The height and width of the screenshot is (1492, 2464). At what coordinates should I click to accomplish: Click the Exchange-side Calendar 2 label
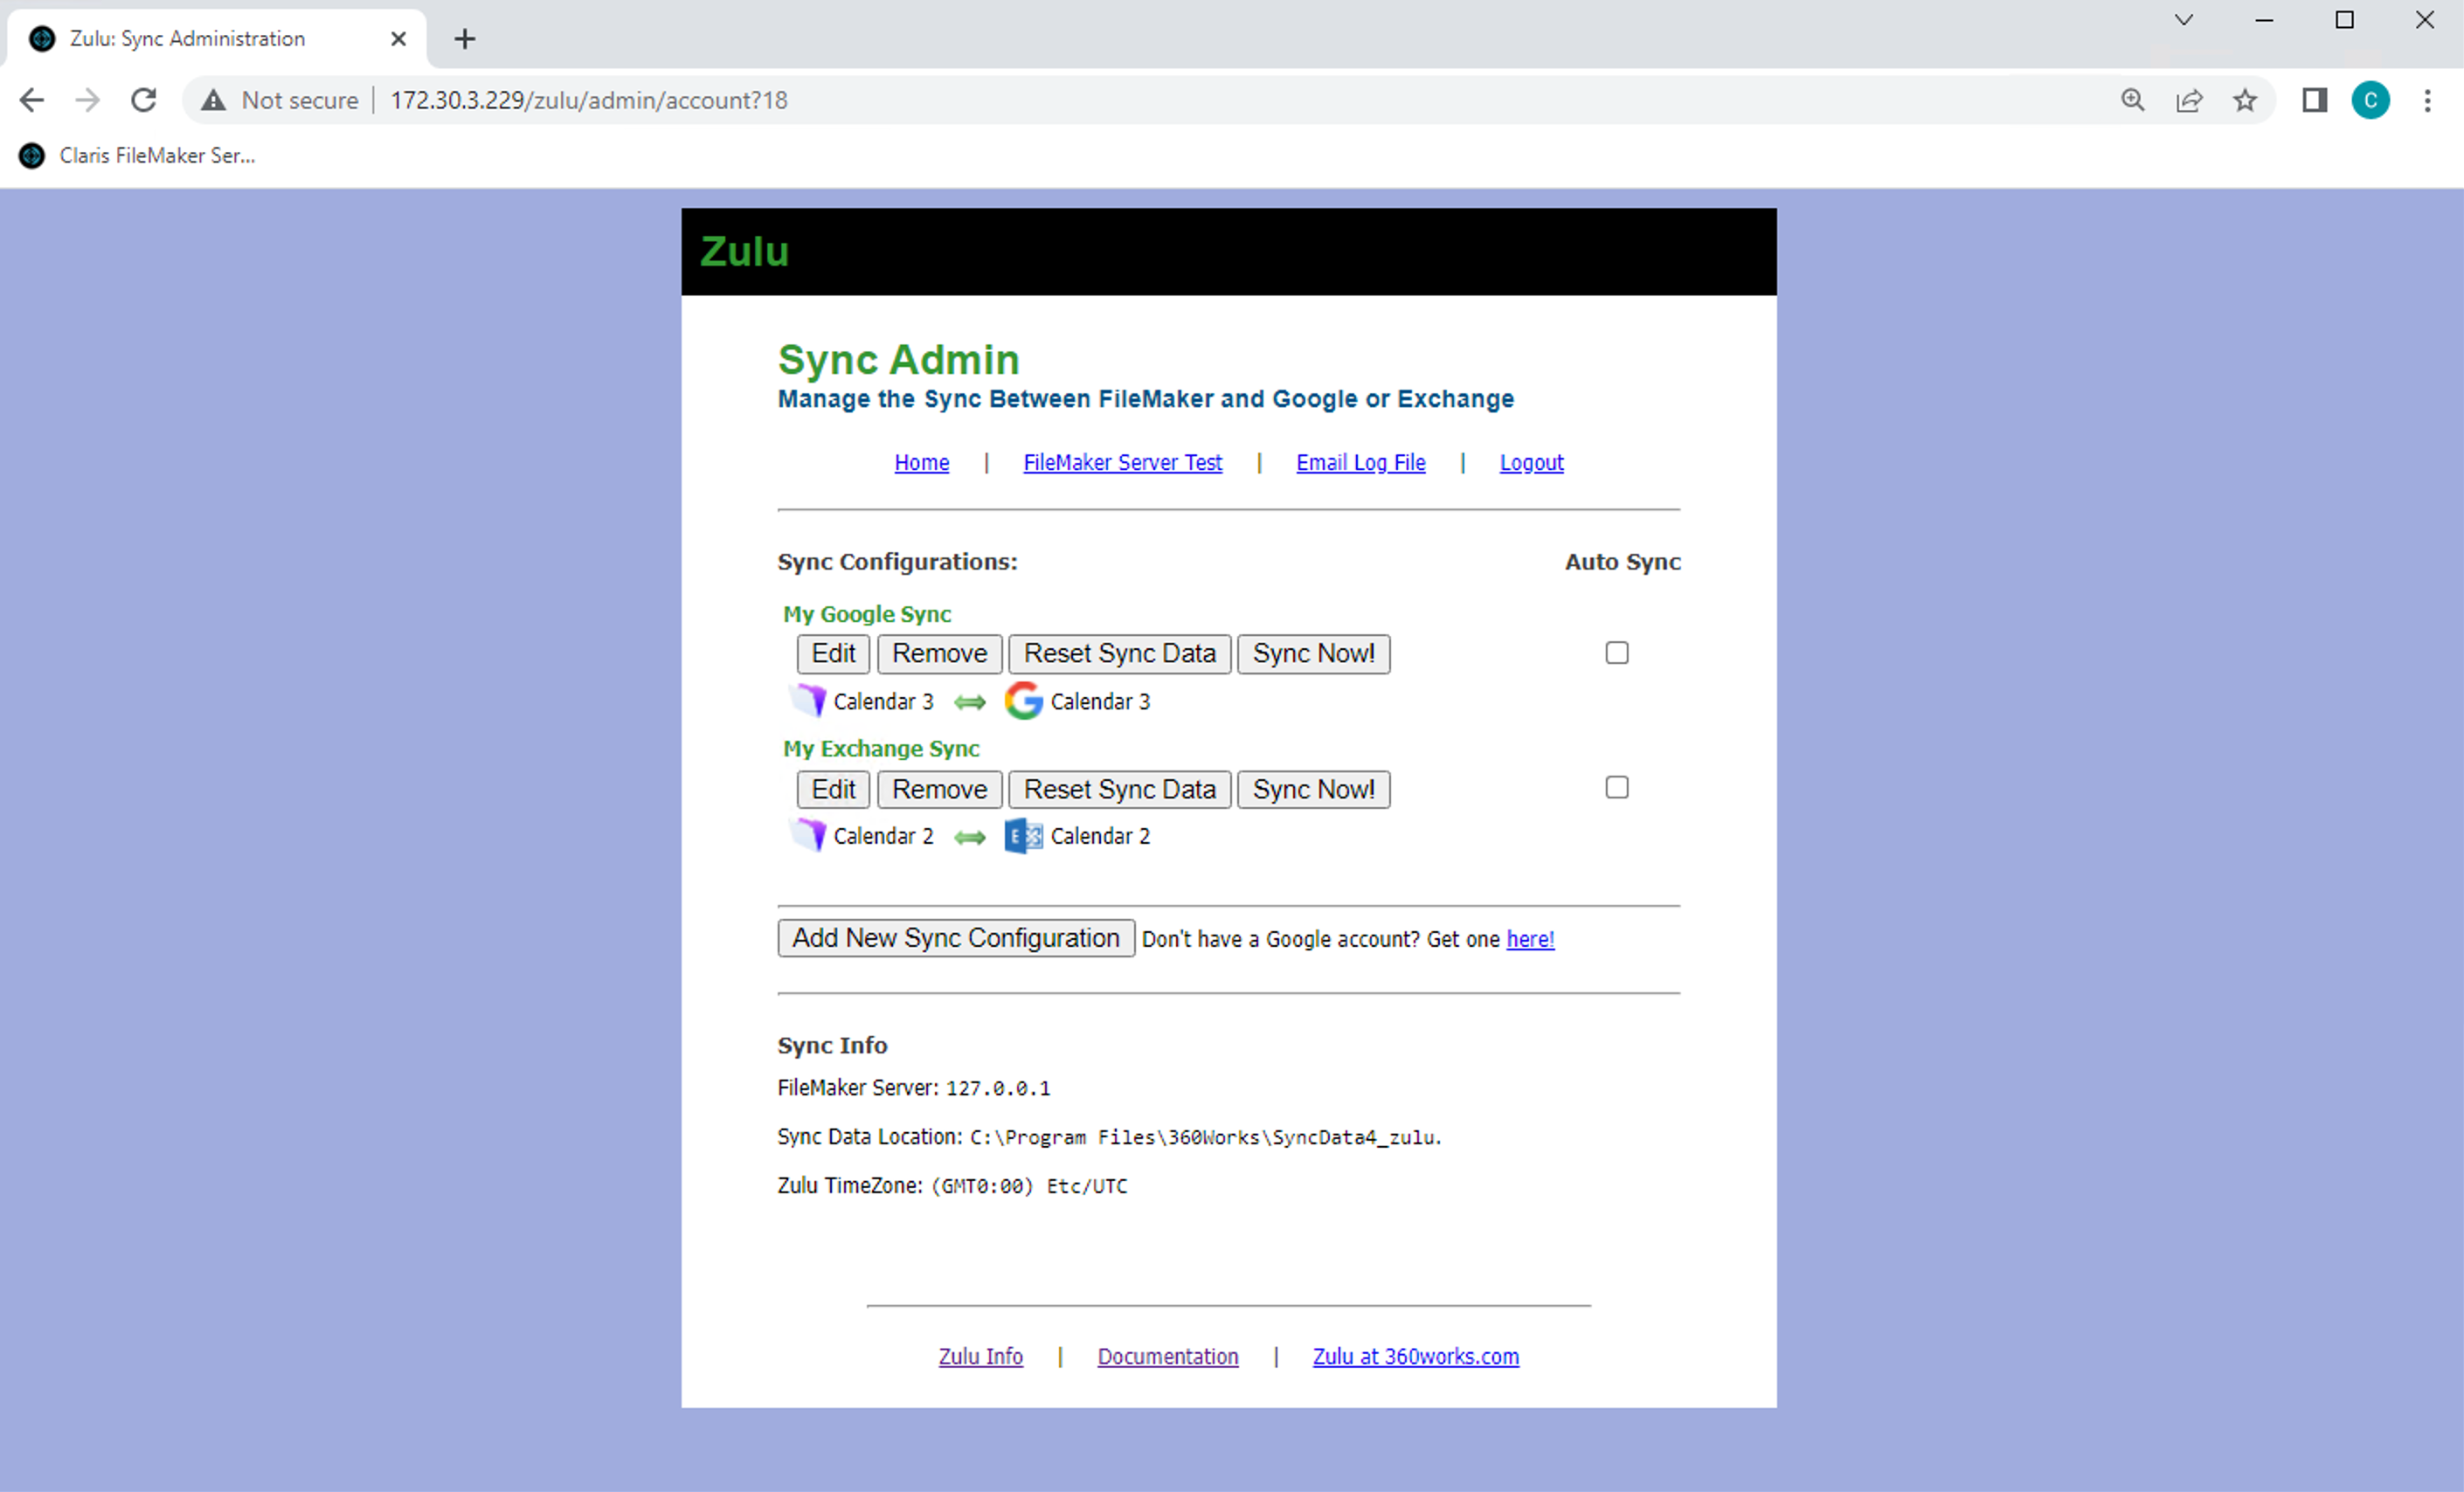pos(1100,836)
